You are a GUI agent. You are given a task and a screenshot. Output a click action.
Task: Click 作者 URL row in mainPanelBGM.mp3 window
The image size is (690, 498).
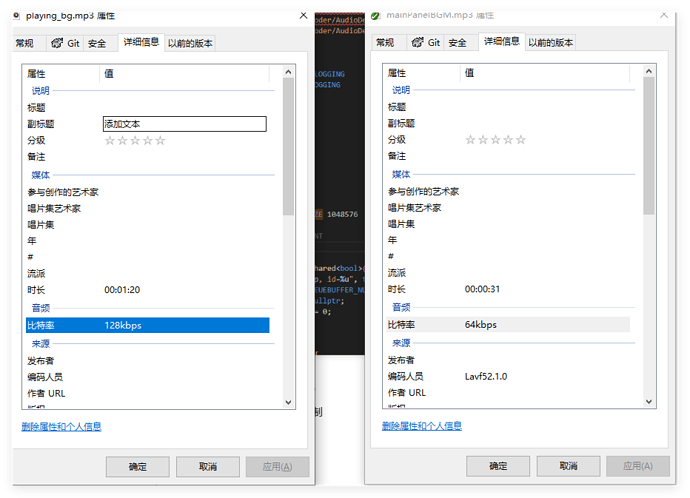pos(508,392)
